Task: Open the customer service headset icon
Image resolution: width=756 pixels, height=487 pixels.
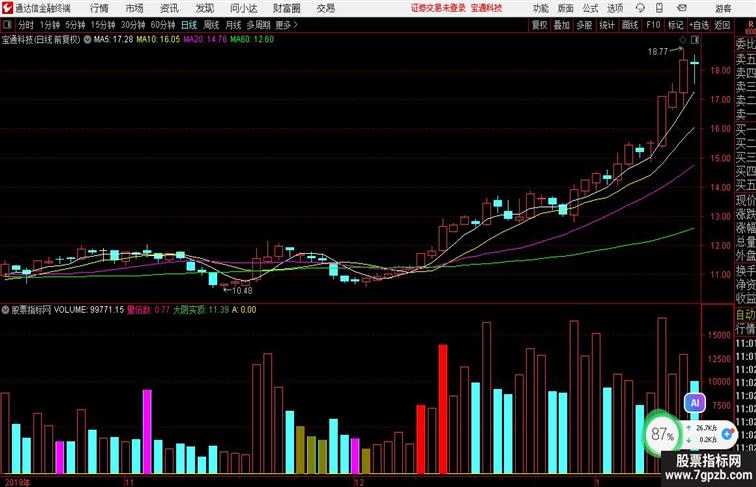Action: pyautogui.click(x=640, y=8)
